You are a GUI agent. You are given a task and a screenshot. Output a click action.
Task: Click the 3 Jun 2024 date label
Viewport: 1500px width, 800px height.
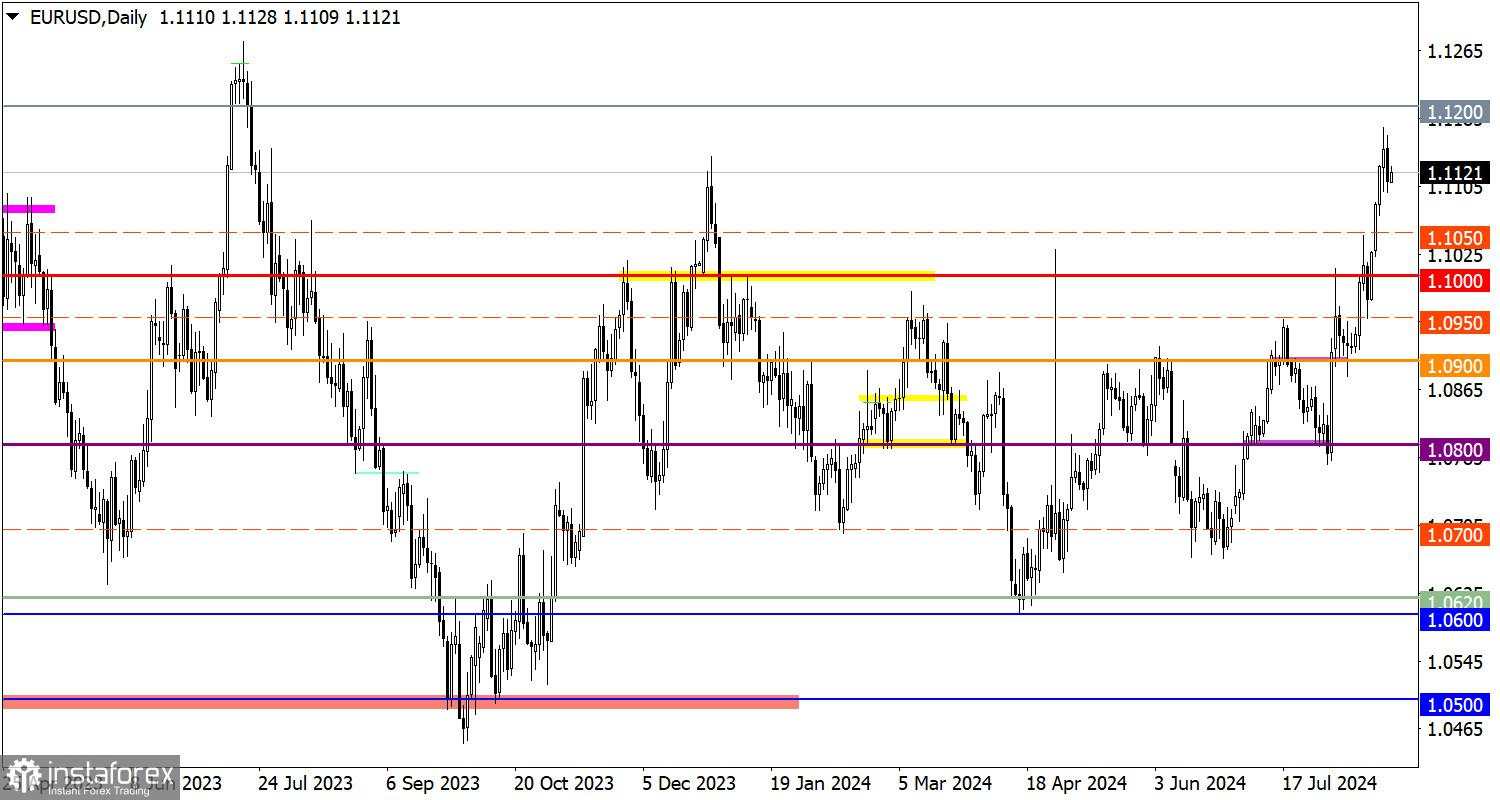[1200, 782]
